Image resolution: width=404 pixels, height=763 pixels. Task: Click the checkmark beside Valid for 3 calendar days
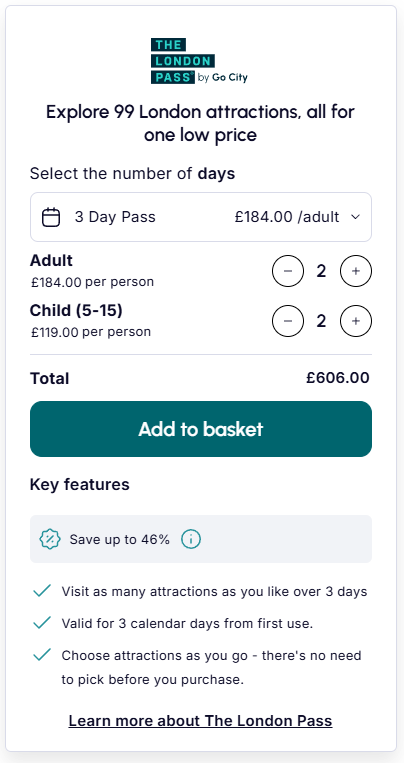(42, 623)
